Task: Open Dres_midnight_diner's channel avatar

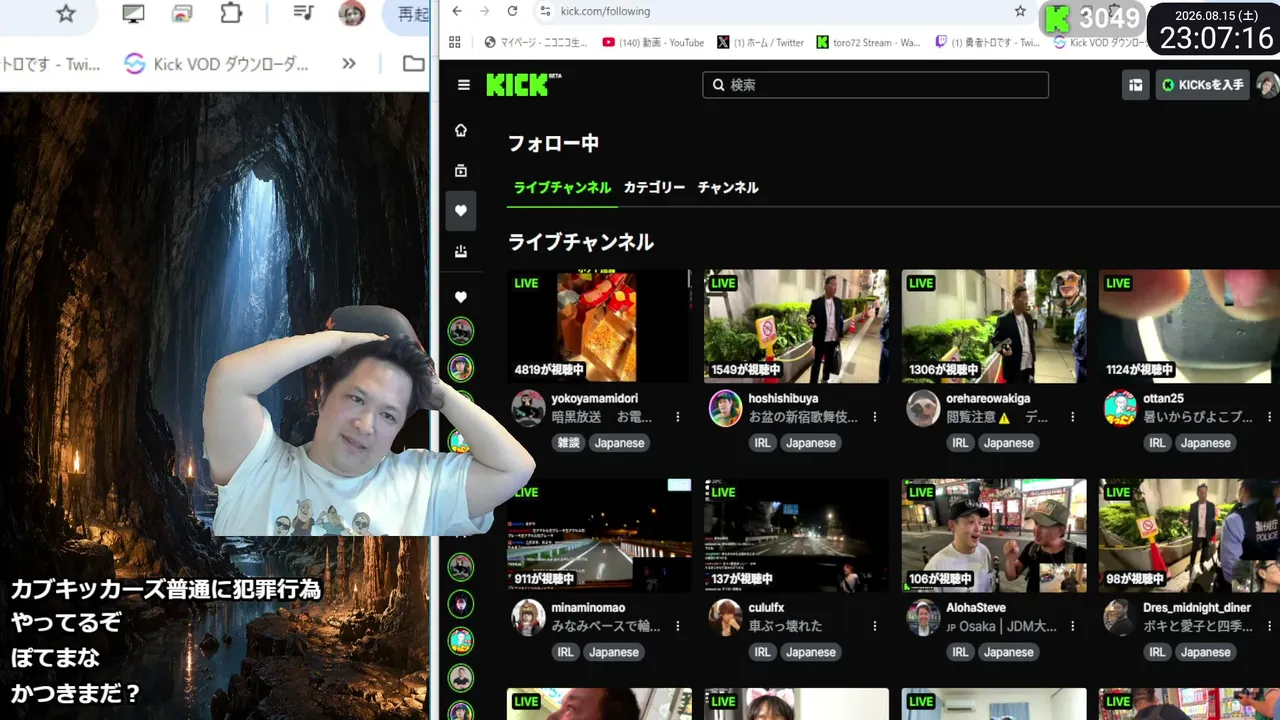Action: (x=1120, y=617)
